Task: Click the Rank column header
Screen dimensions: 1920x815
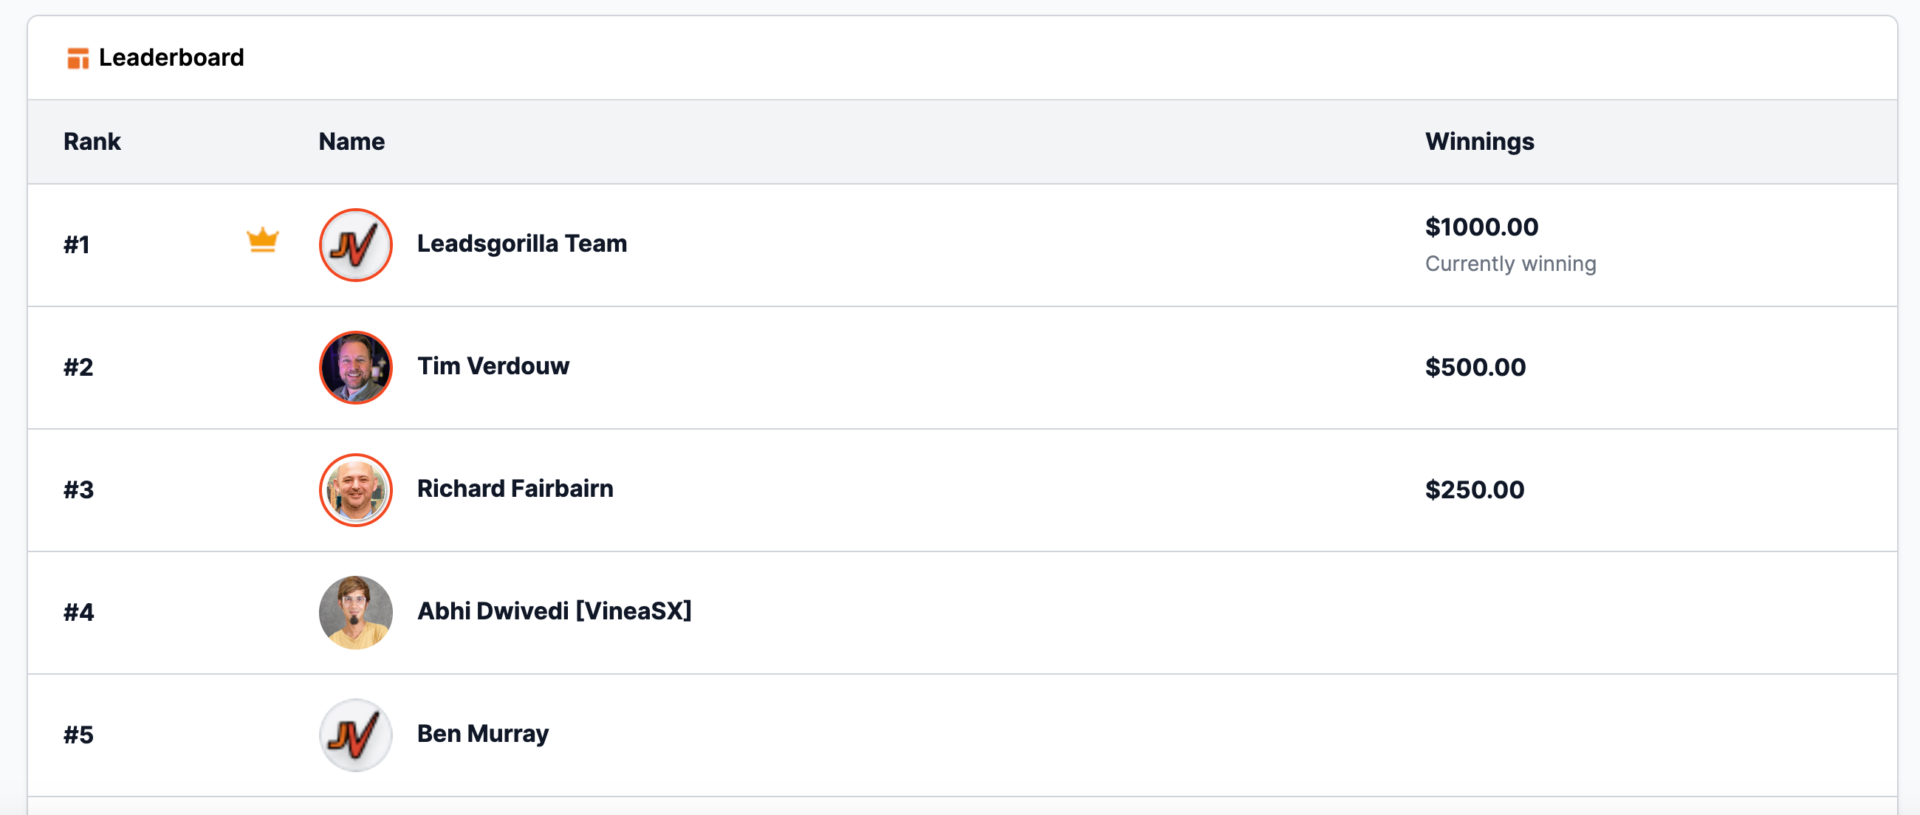Action: (92, 142)
